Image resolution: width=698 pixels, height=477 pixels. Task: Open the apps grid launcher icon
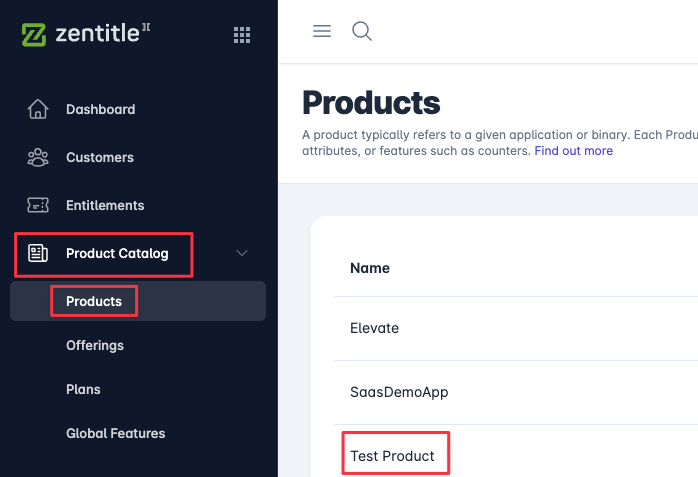click(242, 35)
